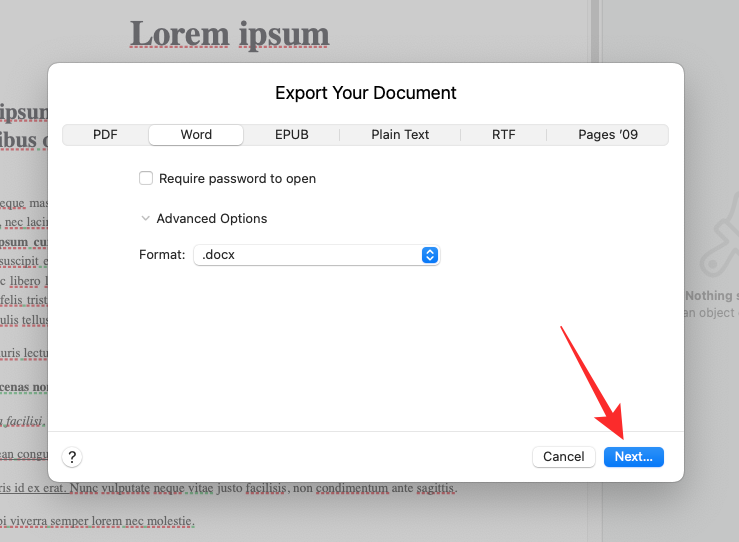Click the 'Nothing selected' text in the sidebar
Viewport: 739px width, 542px height.
(711, 296)
